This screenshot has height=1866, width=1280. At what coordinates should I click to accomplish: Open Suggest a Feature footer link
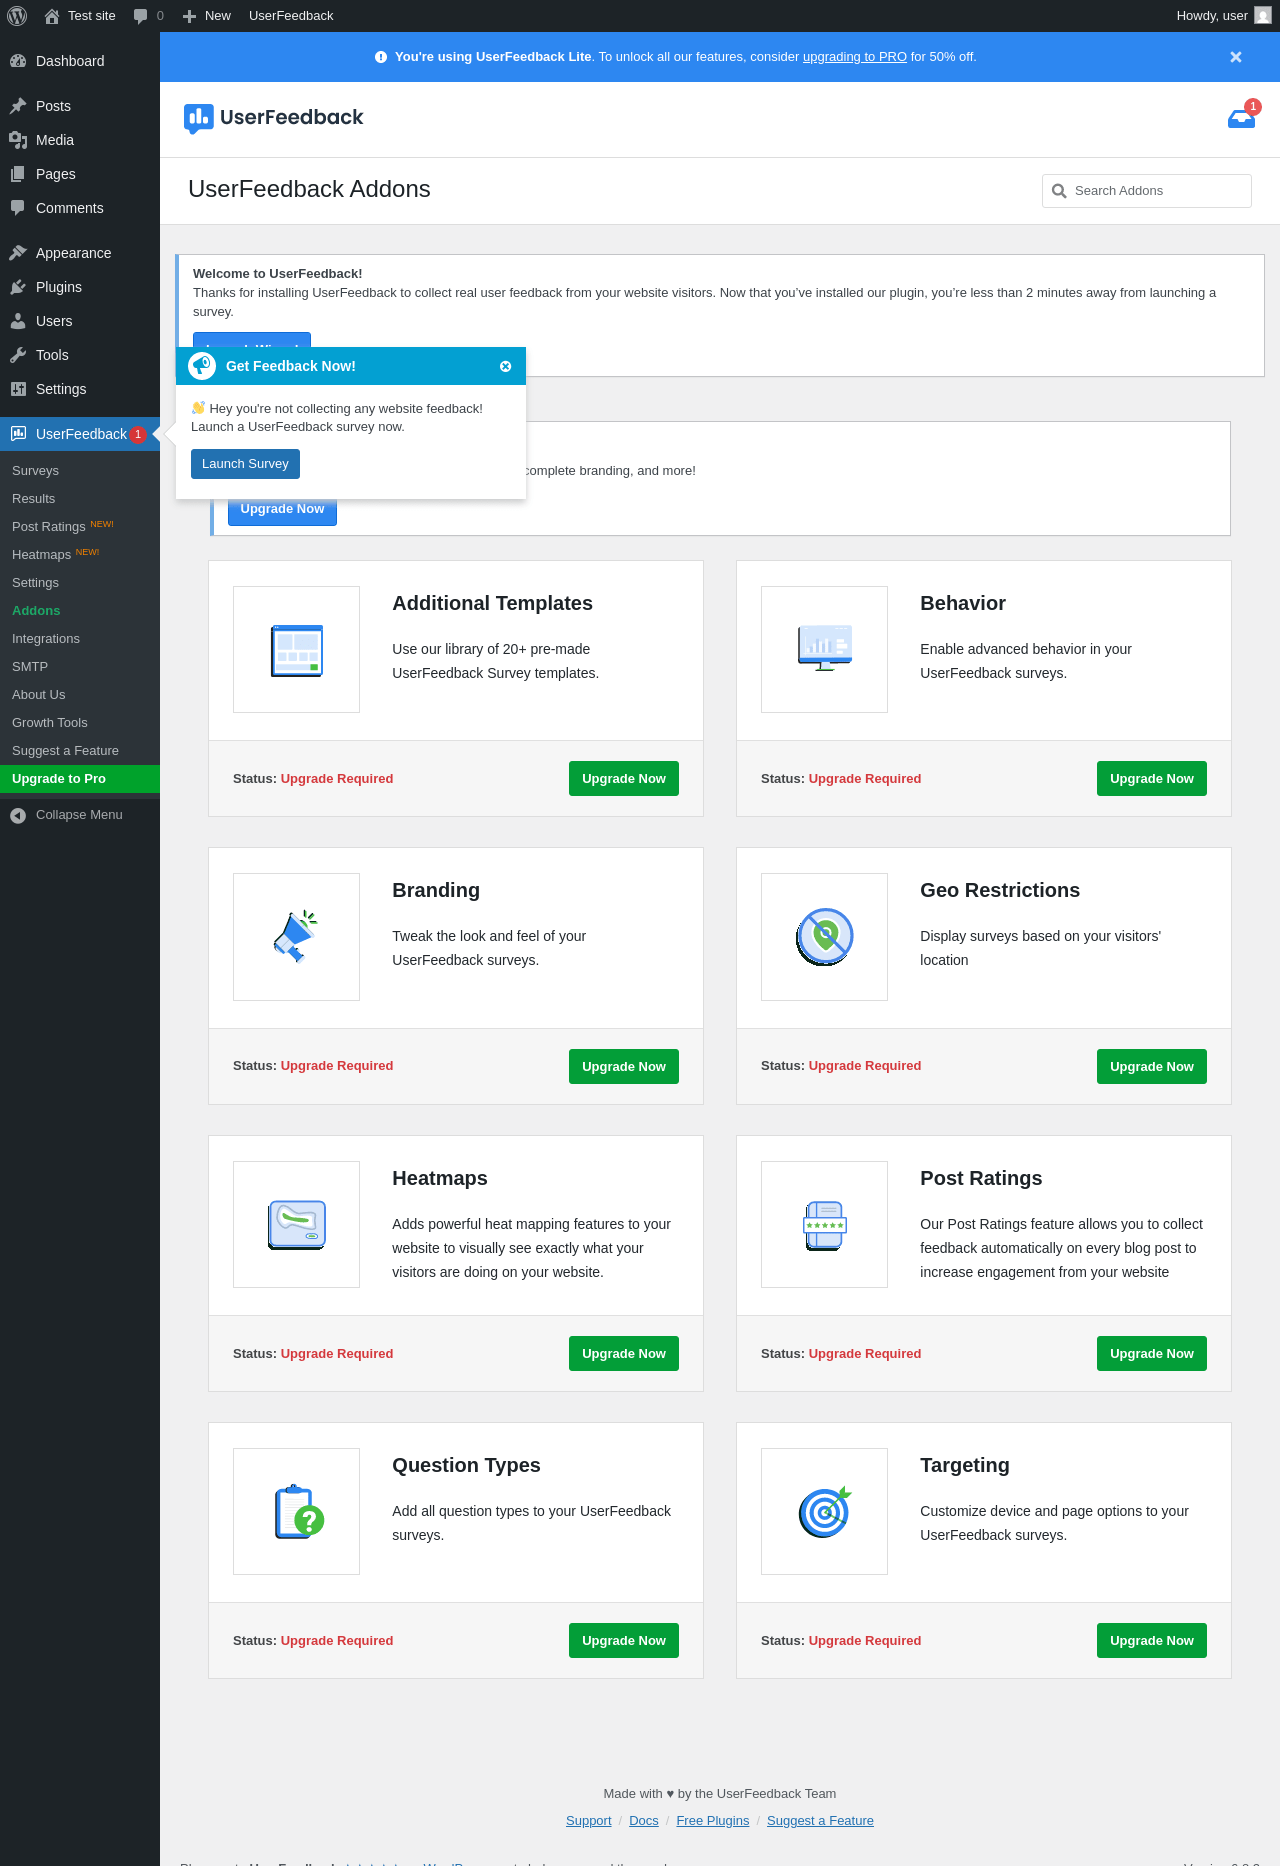coord(820,1821)
